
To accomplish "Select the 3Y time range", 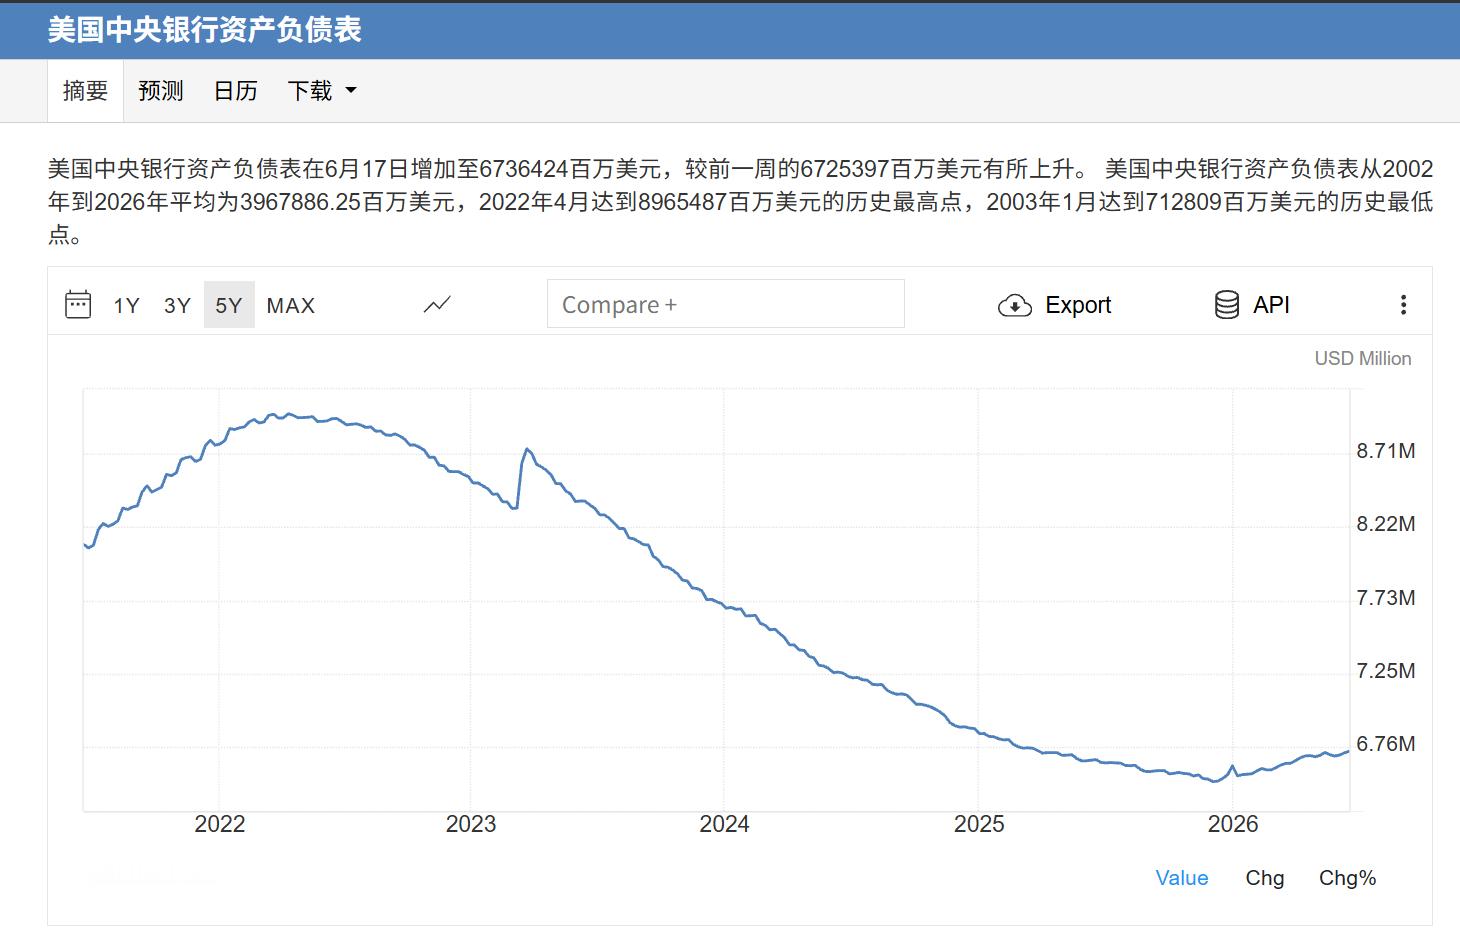I will coord(177,305).
